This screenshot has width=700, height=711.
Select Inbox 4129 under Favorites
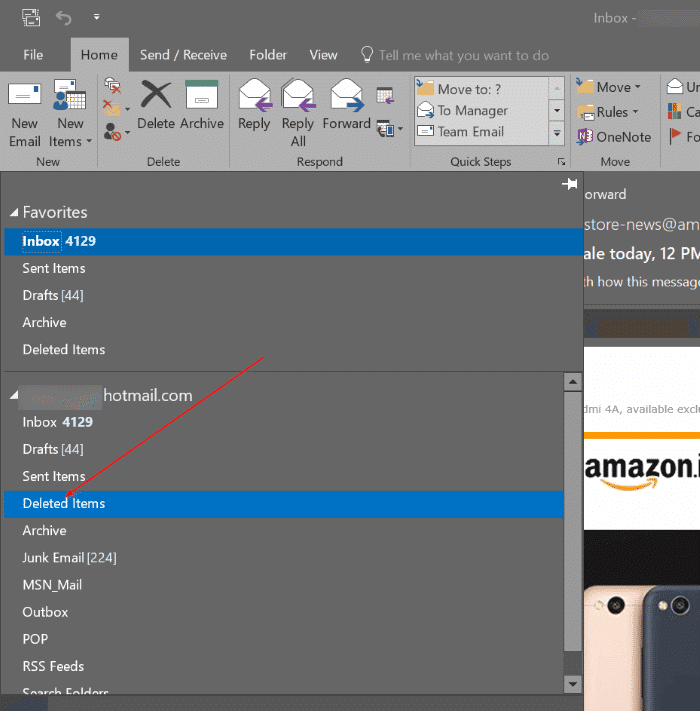(x=293, y=241)
